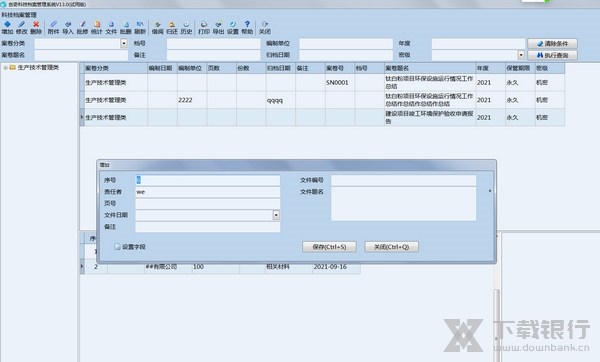Click the 责任者 field containing 'we'
The image size is (600, 362).
(x=208, y=192)
